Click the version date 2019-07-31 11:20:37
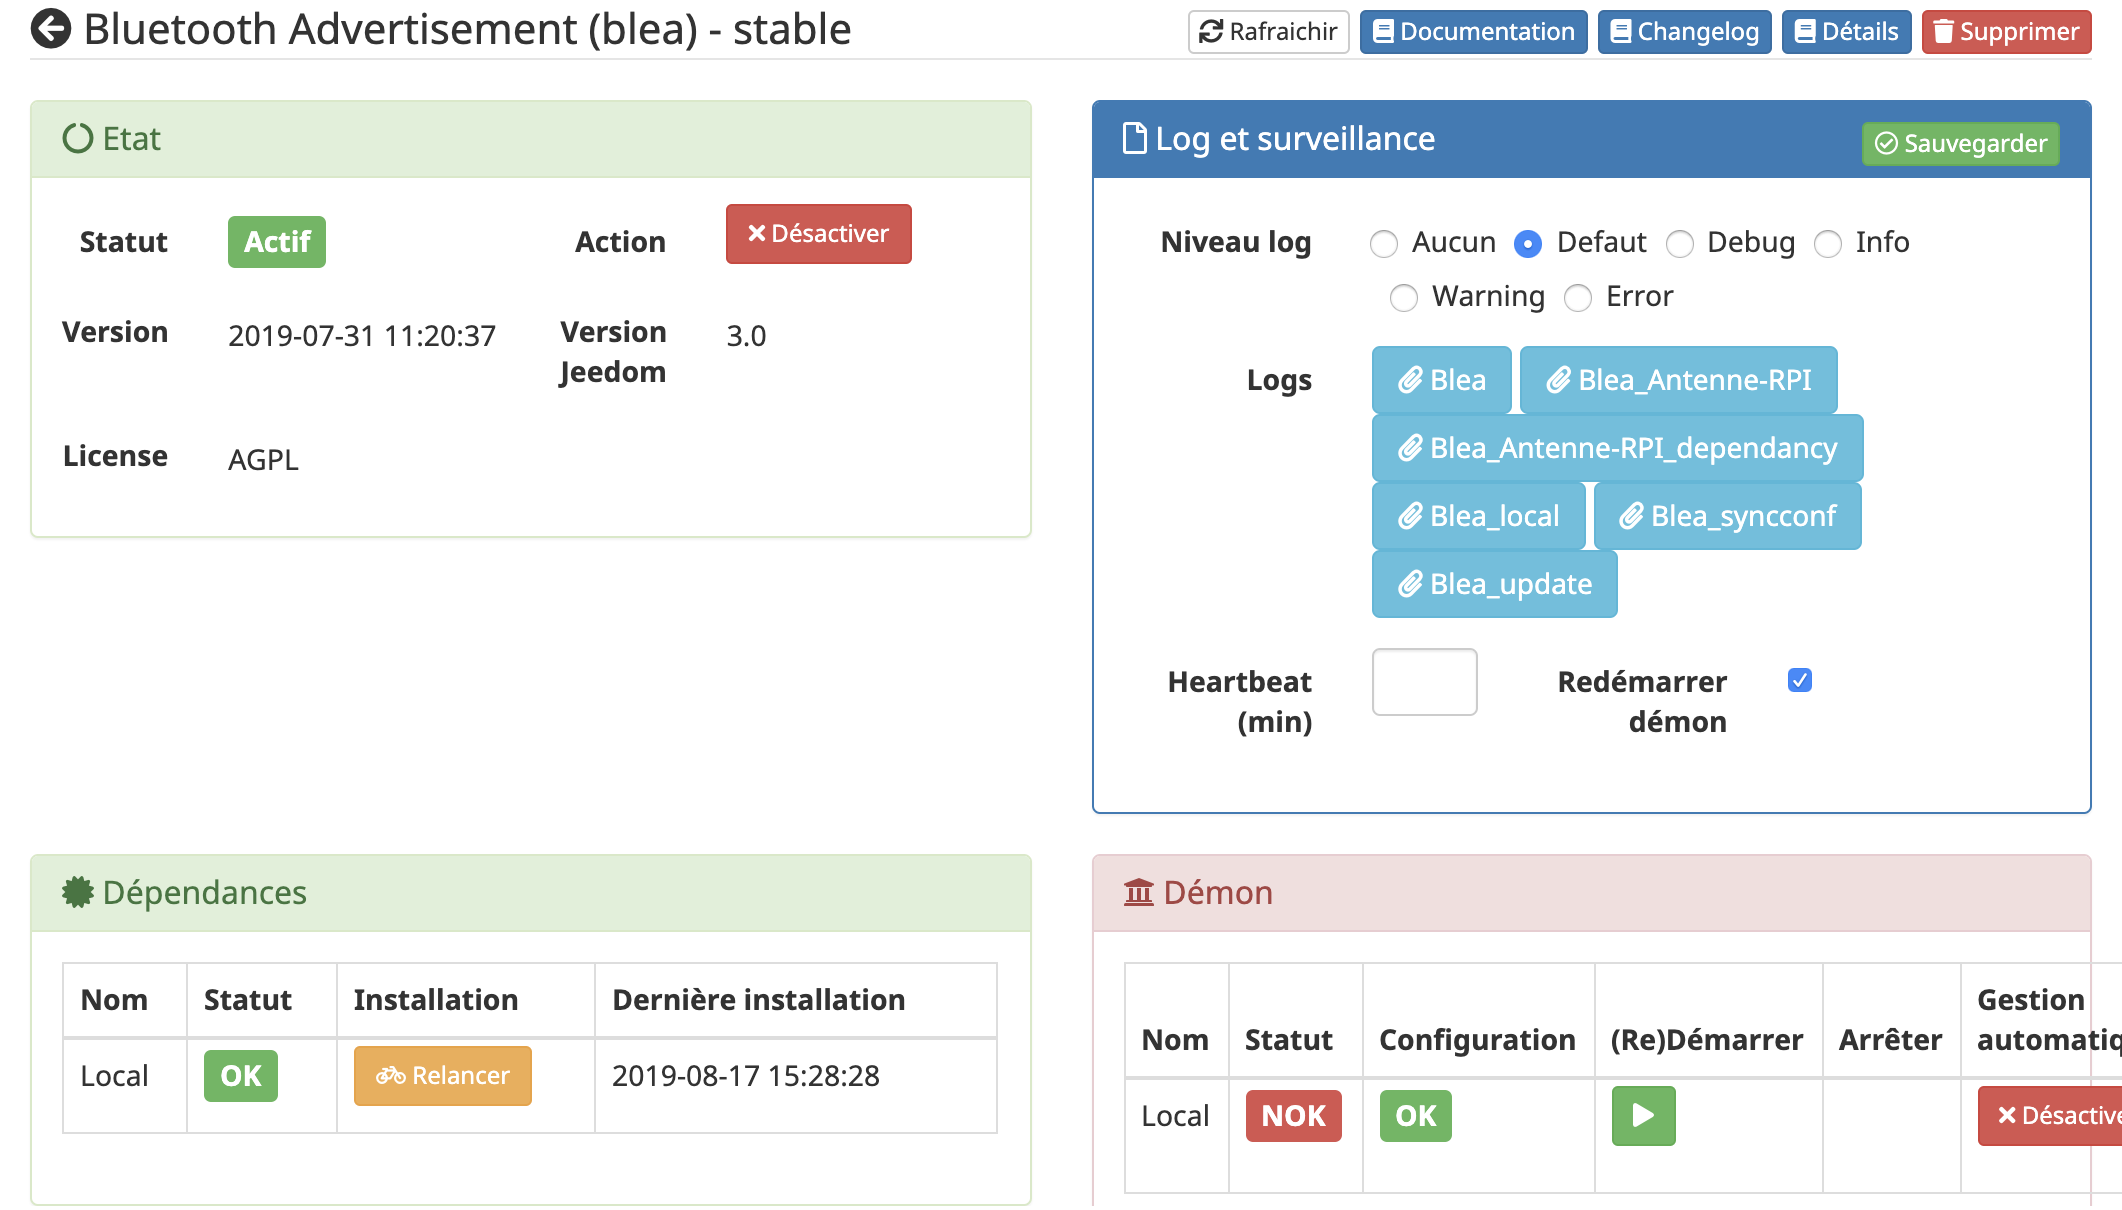Image resolution: width=2122 pixels, height=1210 pixels. pos(362,336)
